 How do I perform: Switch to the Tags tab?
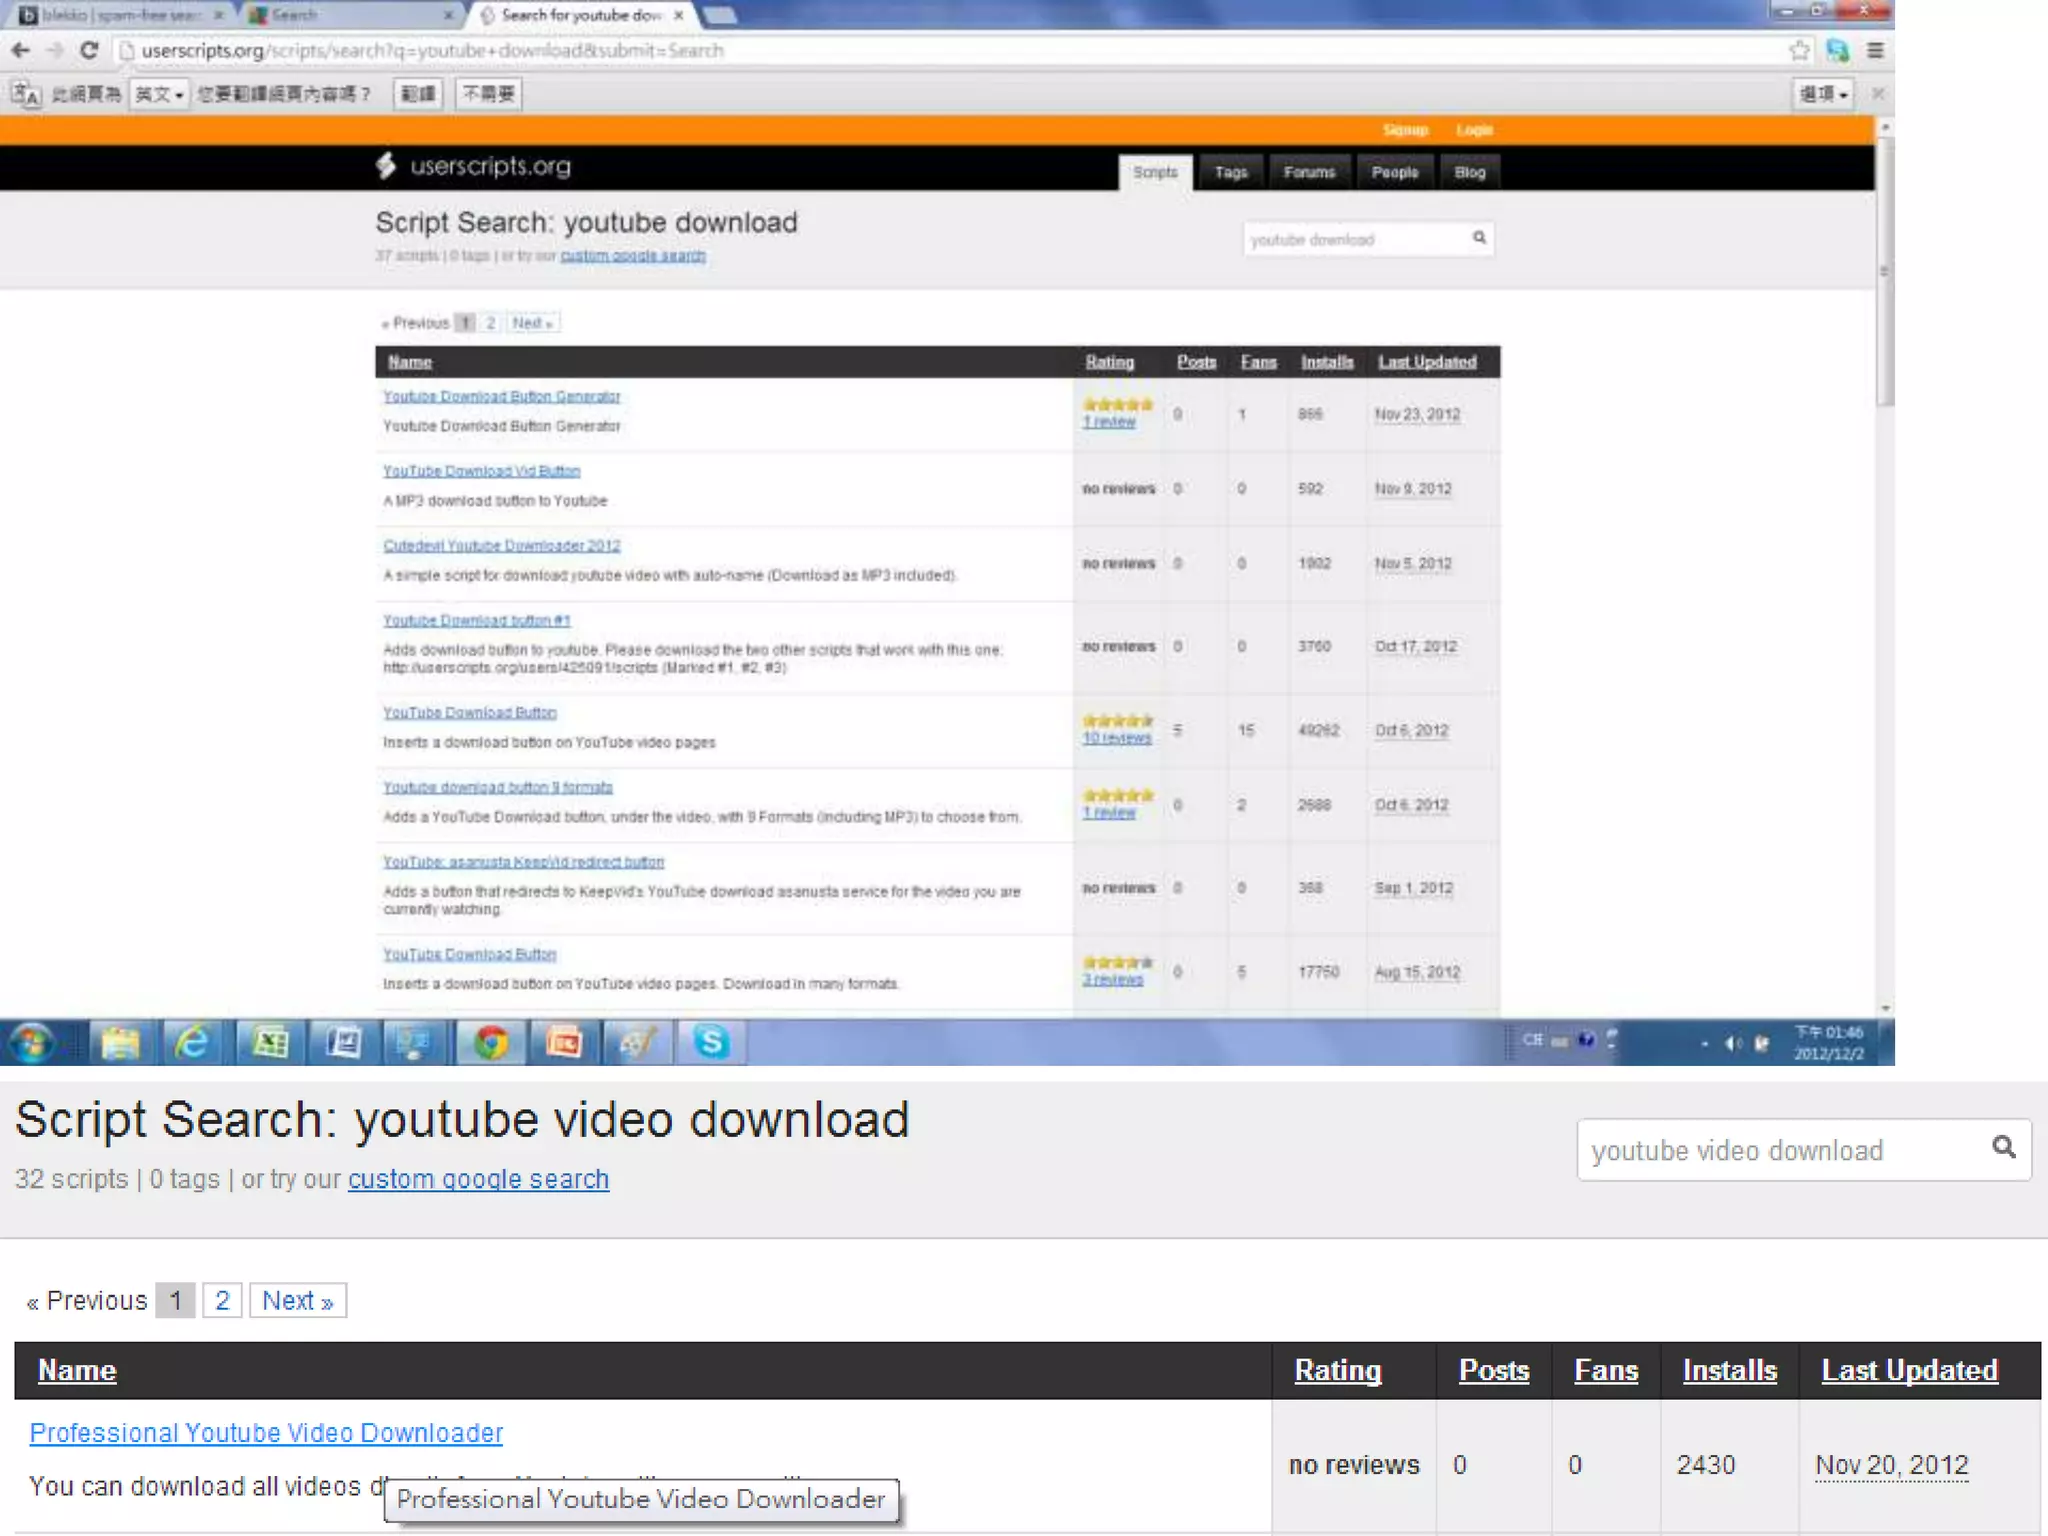pyautogui.click(x=1230, y=172)
